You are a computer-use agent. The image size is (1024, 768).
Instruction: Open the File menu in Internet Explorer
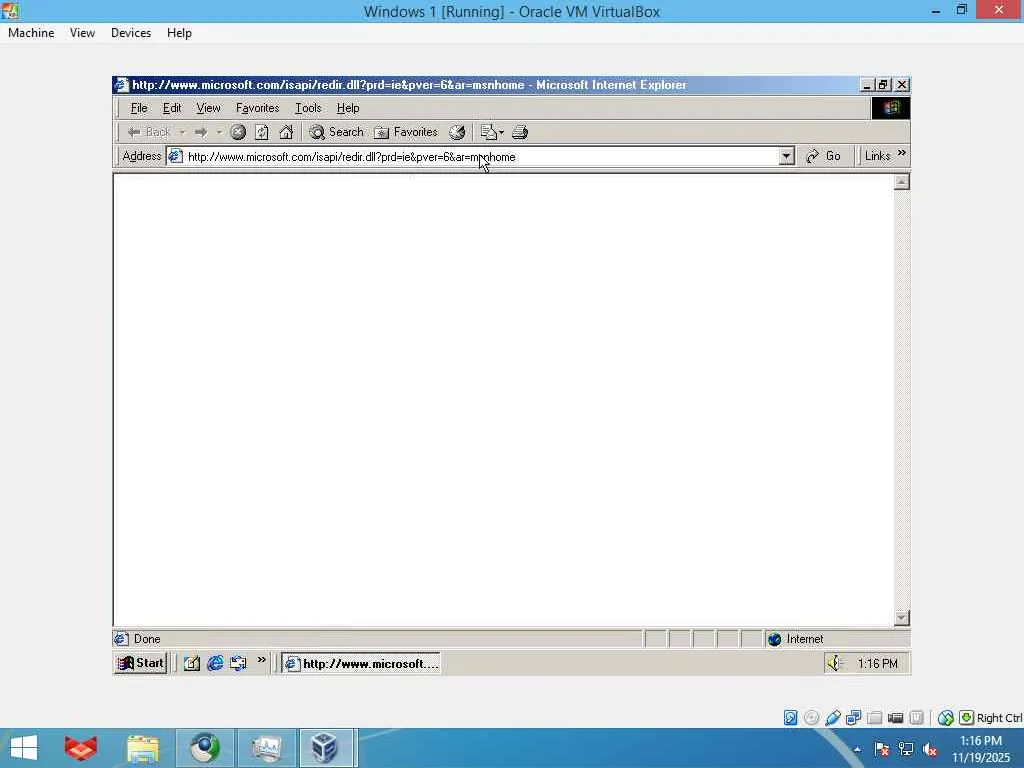138,108
